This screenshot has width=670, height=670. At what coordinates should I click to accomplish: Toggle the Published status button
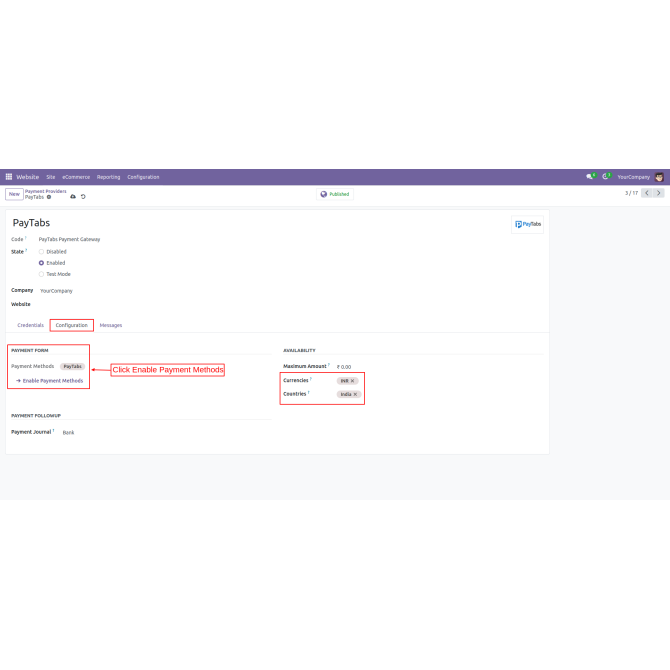(335, 194)
